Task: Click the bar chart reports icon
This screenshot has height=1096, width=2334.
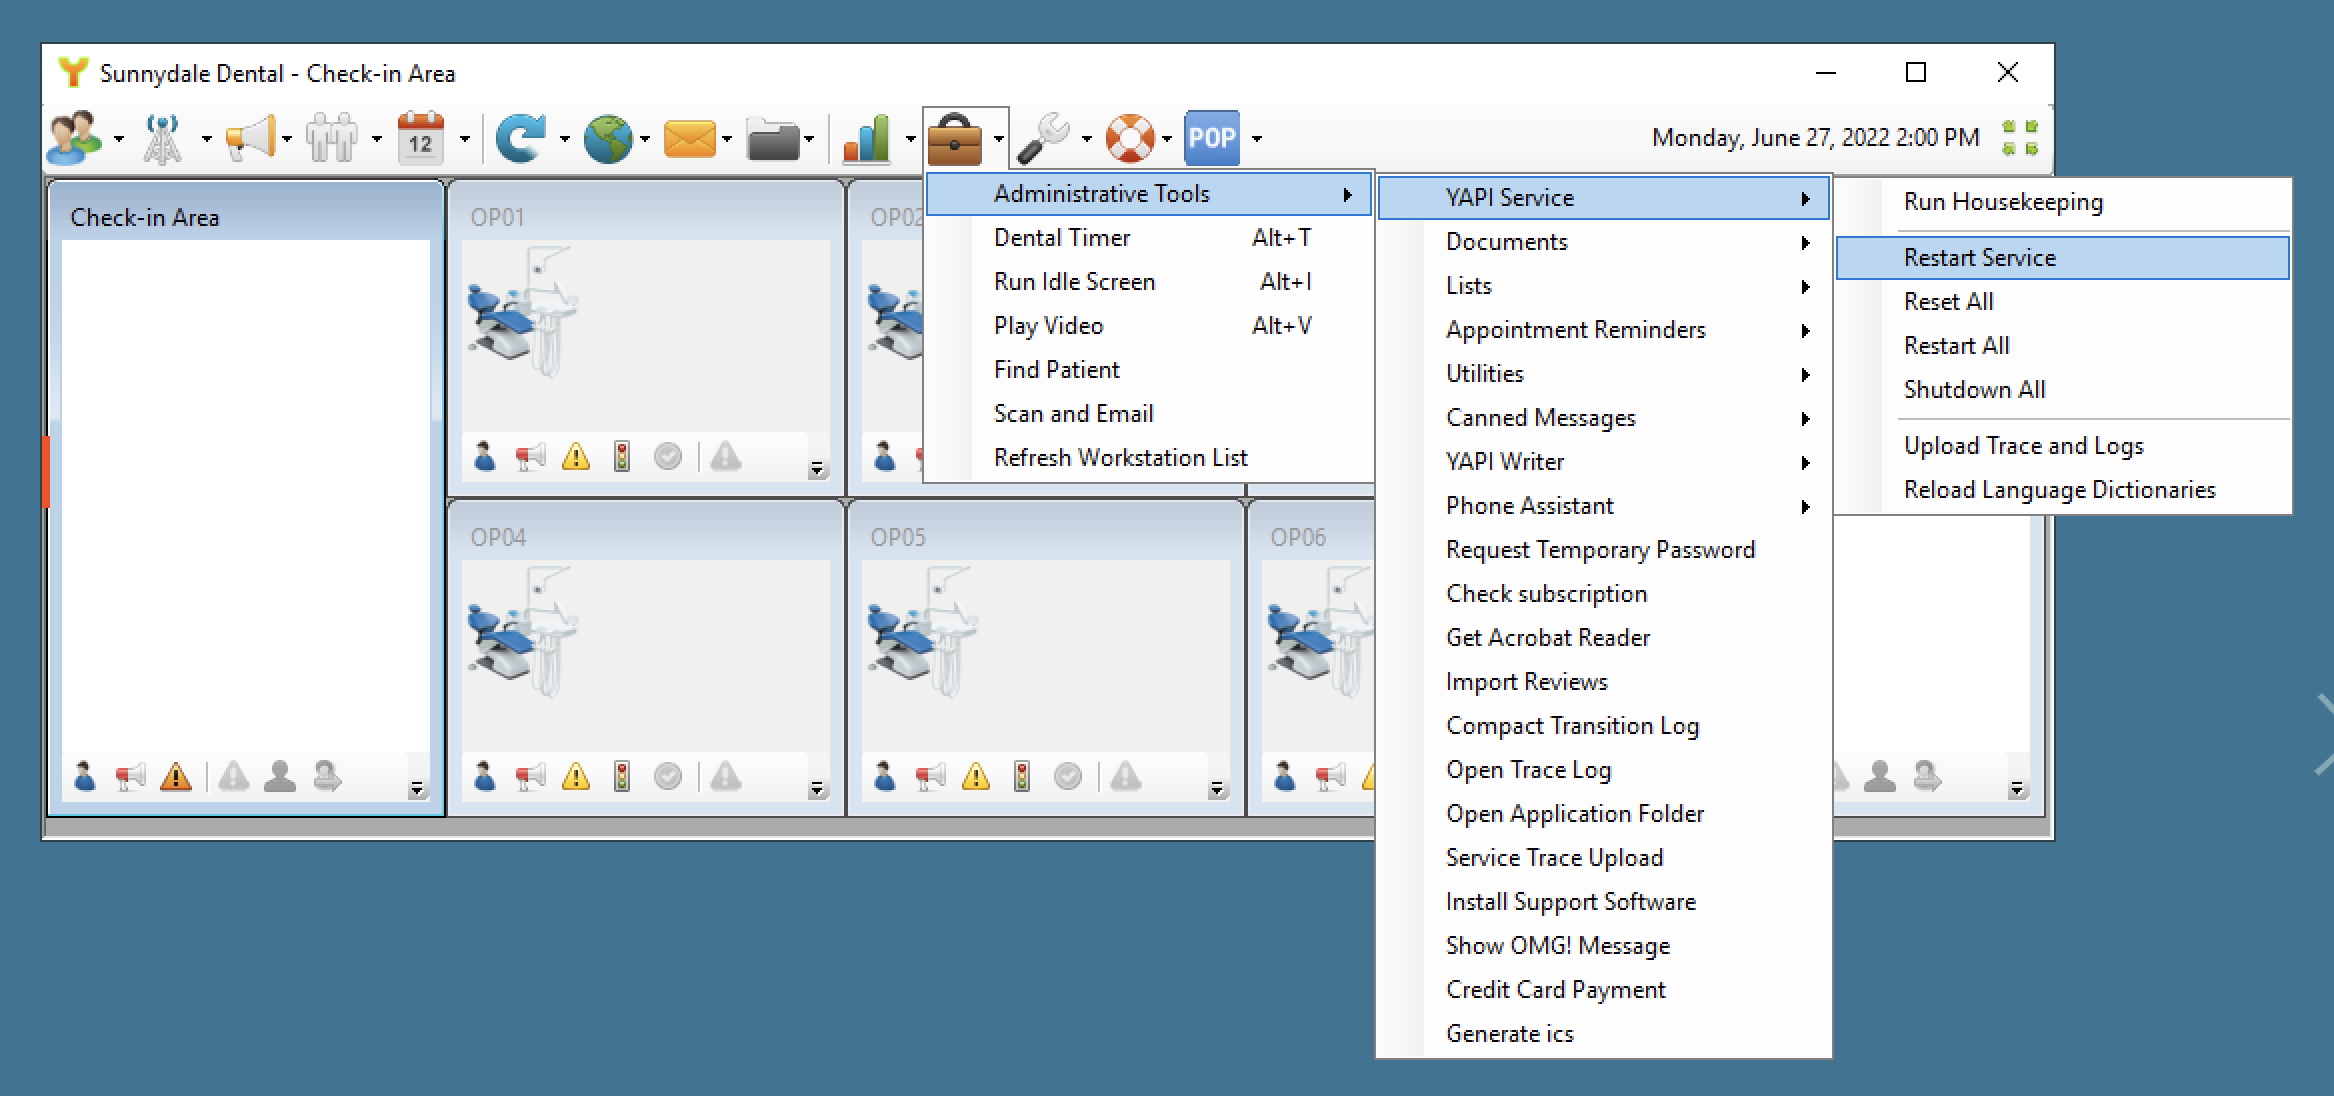Action: (866, 138)
